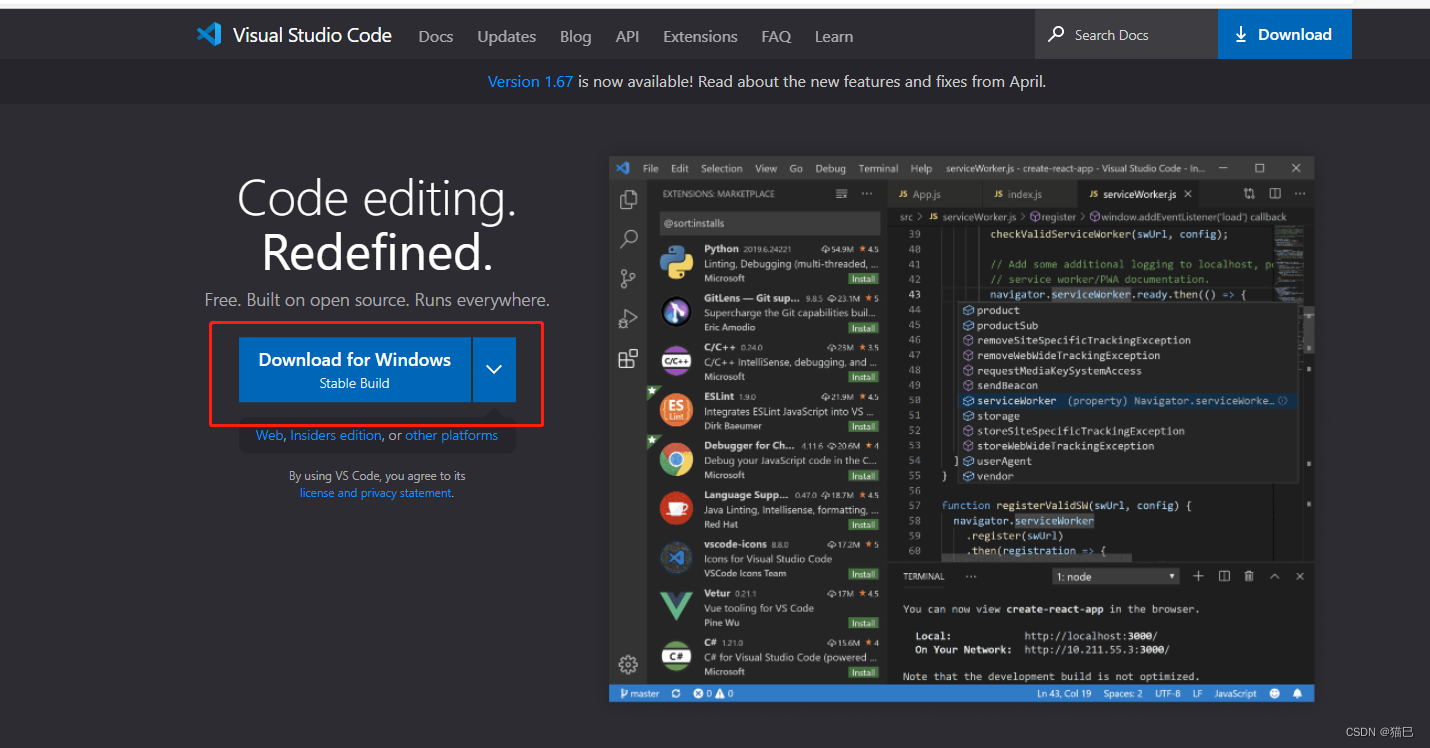Maximize terminal panel with the up chevron
Screen dimensions: 1430x748
pos(1275,576)
